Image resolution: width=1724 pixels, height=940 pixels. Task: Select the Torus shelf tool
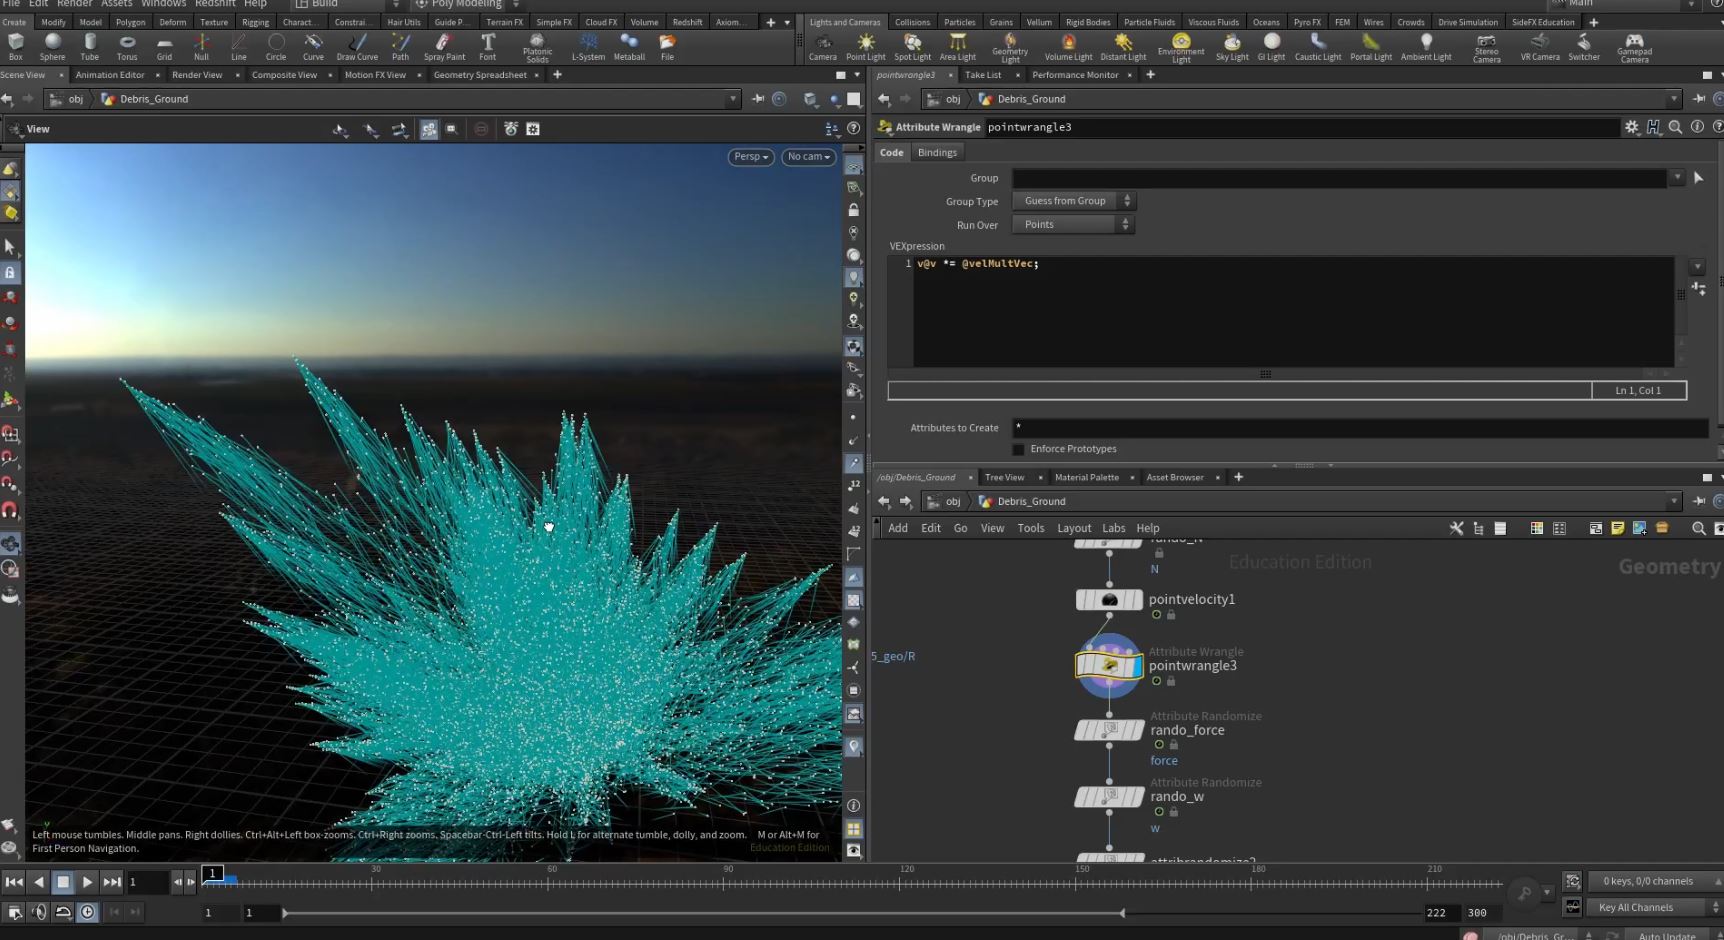pyautogui.click(x=127, y=46)
